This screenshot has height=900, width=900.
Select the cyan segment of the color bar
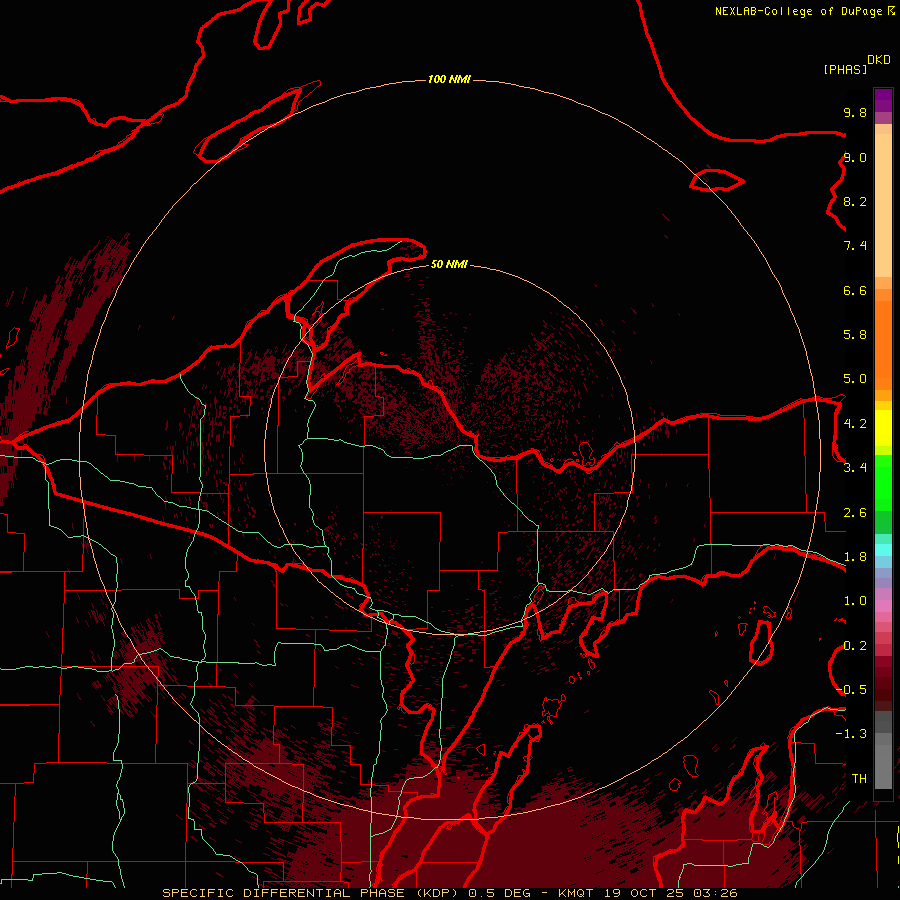pyautogui.click(x=883, y=550)
